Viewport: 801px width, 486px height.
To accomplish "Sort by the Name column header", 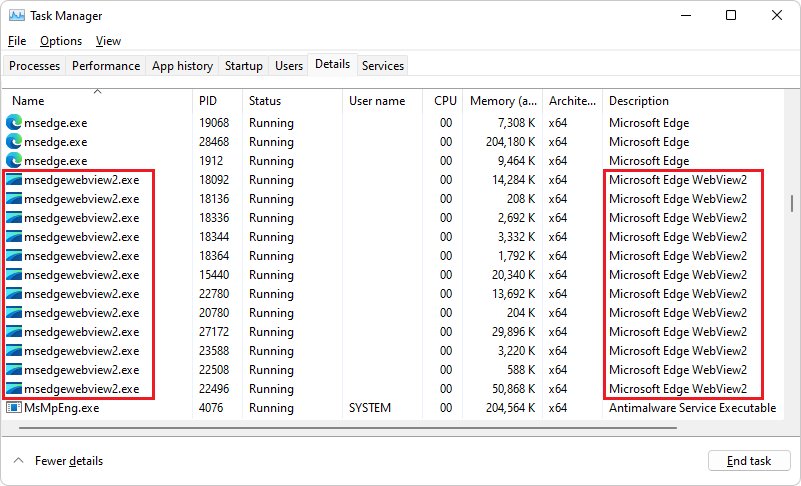I will pyautogui.click(x=97, y=101).
